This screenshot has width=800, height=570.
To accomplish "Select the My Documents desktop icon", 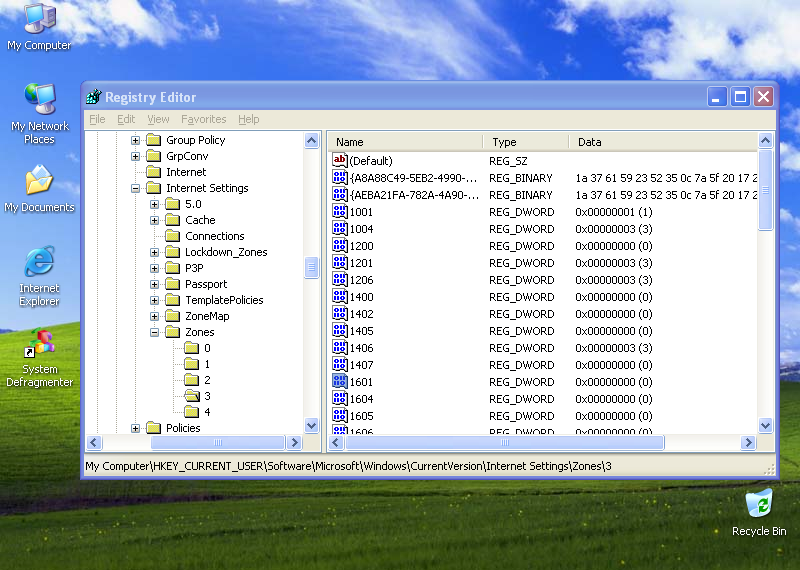I will click(39, 188).
